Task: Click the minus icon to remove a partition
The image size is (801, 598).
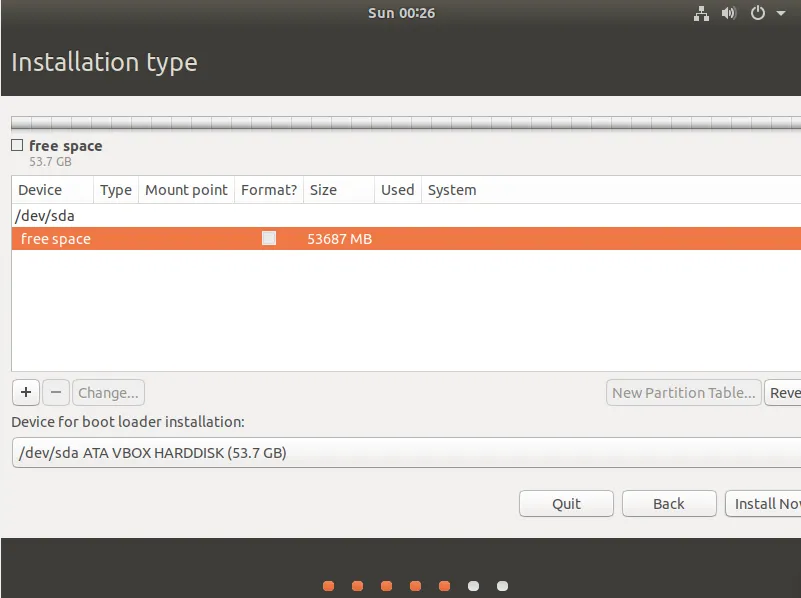Action: tap(55, 392)
